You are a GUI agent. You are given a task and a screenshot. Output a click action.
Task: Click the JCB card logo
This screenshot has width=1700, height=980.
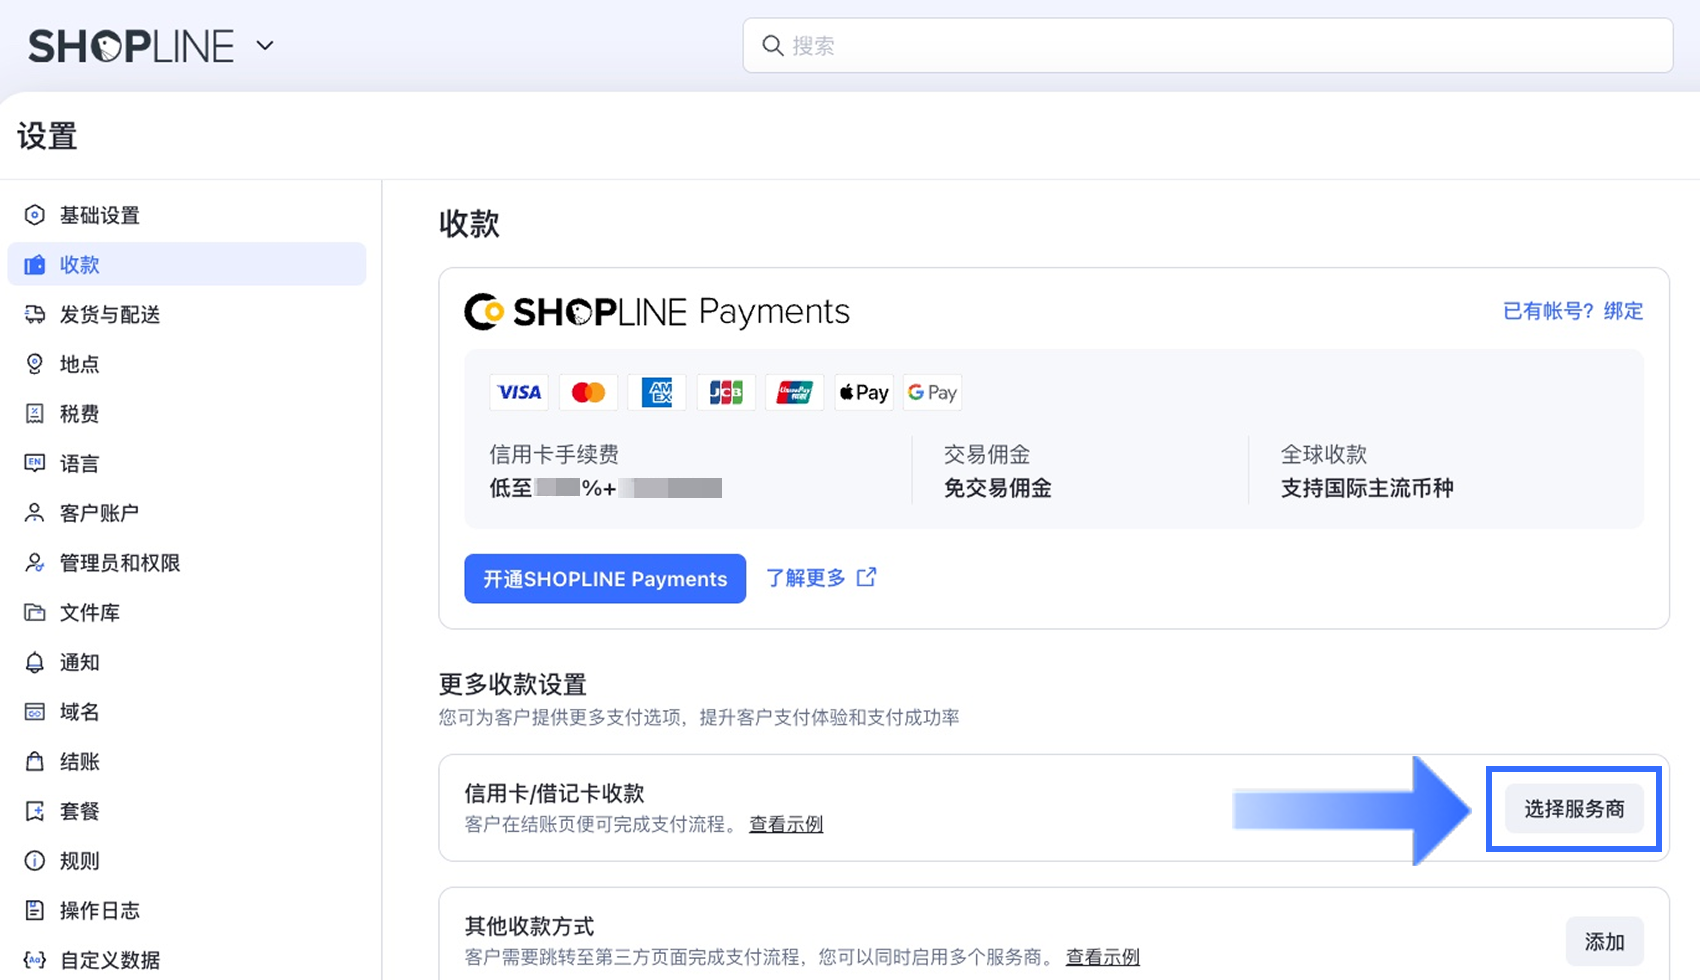click(726, 392)
